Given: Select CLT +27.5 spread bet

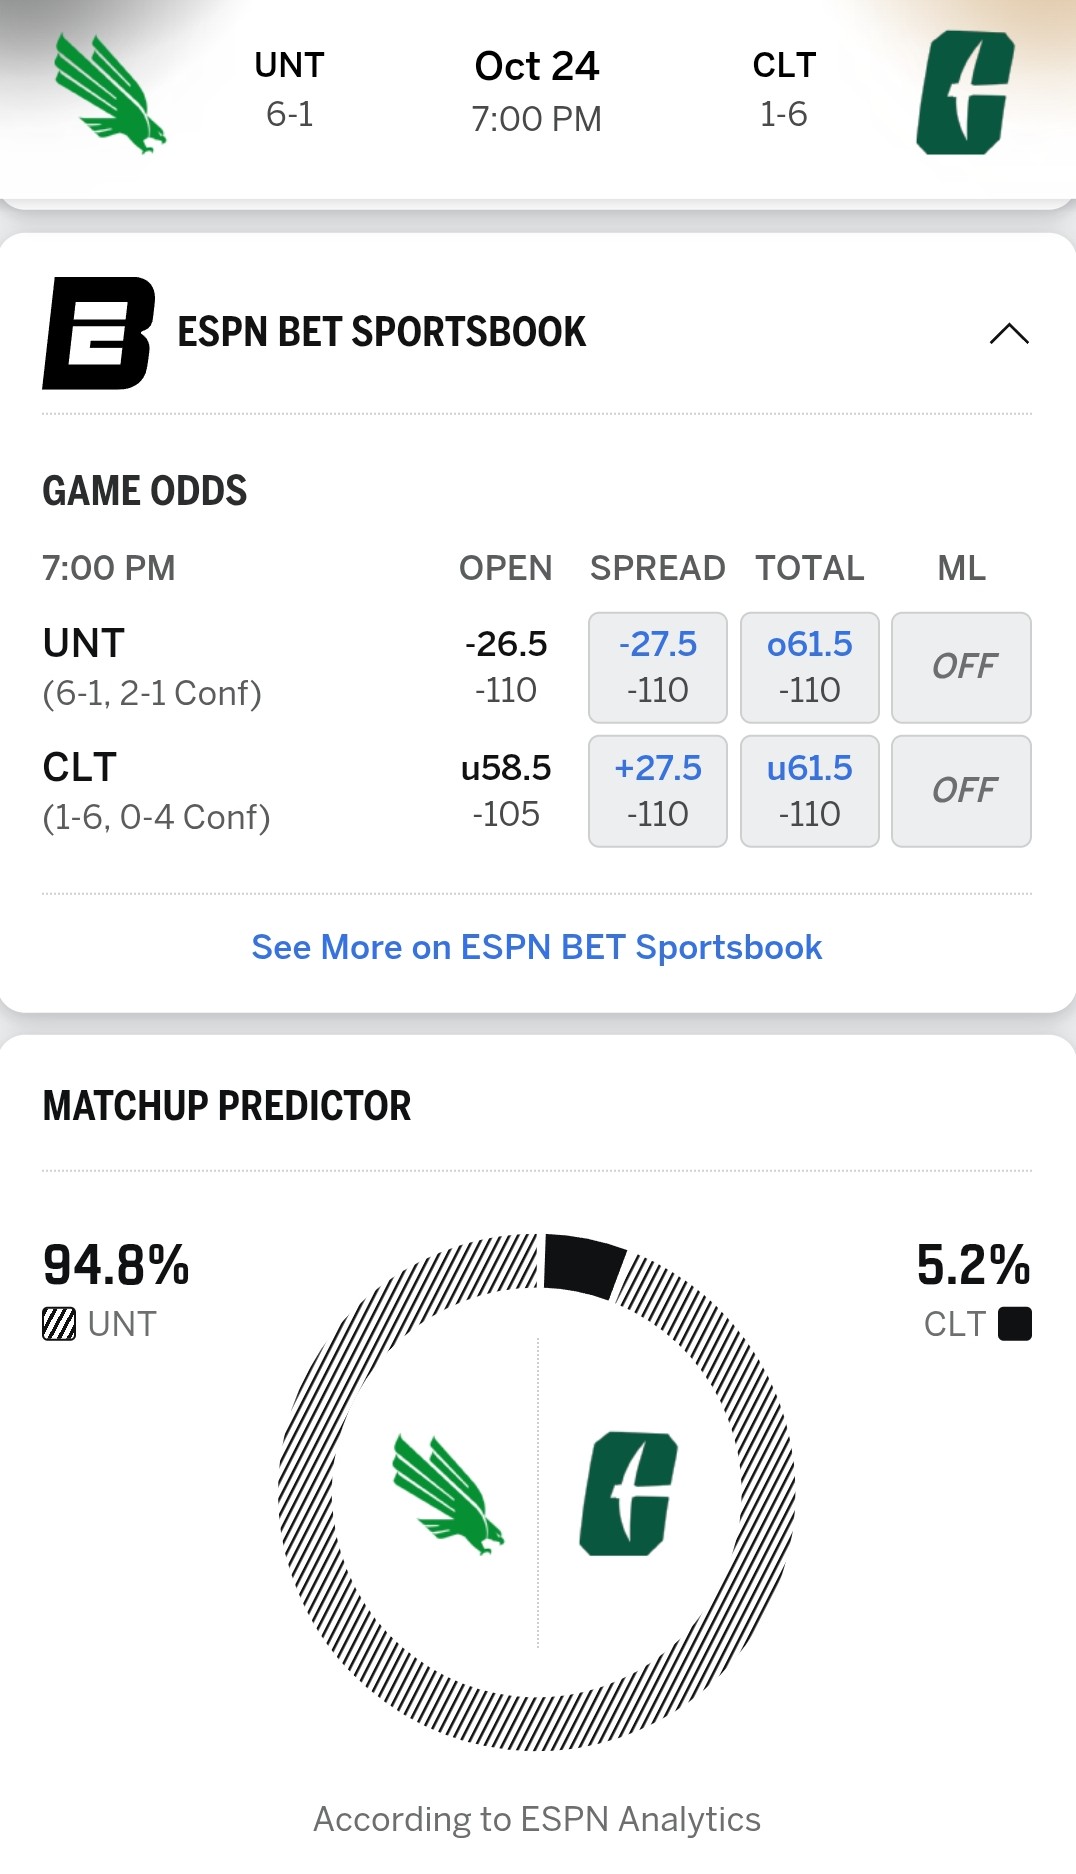Looking at the screenshot, I should point(657,791).
